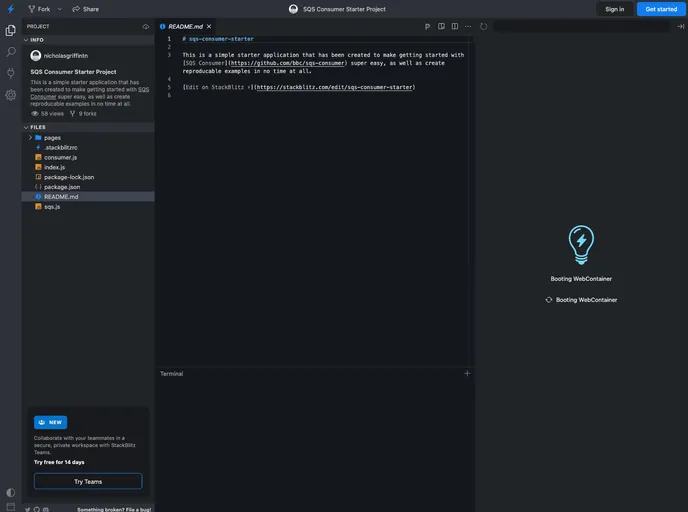
Task: Share the project
Action: (x=86, y=9)
